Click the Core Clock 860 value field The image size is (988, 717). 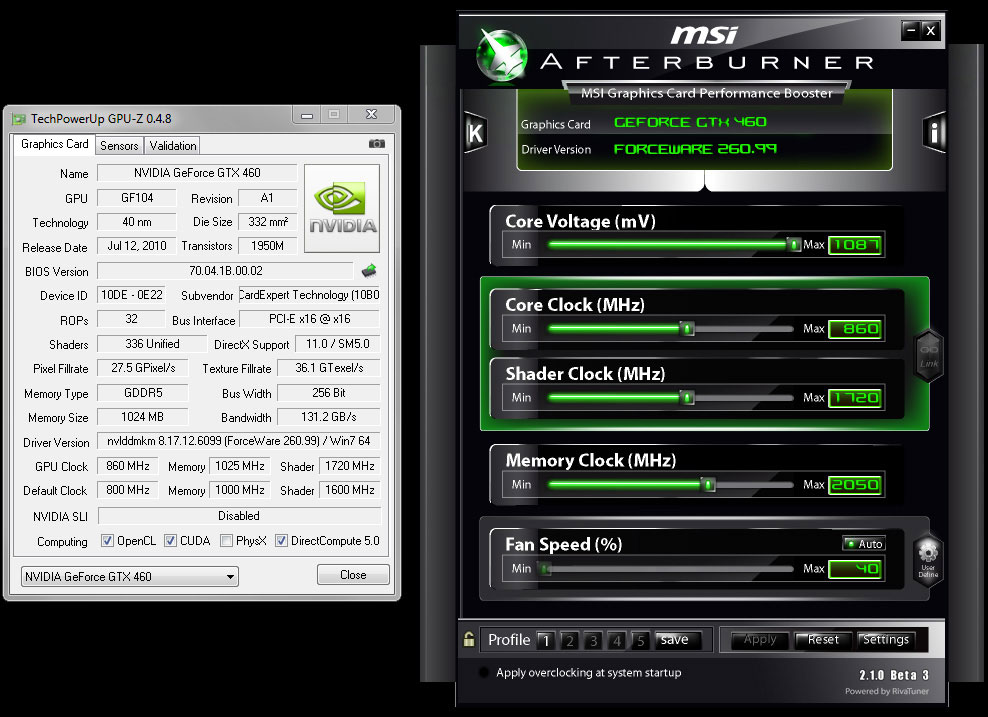click(855, 328)
